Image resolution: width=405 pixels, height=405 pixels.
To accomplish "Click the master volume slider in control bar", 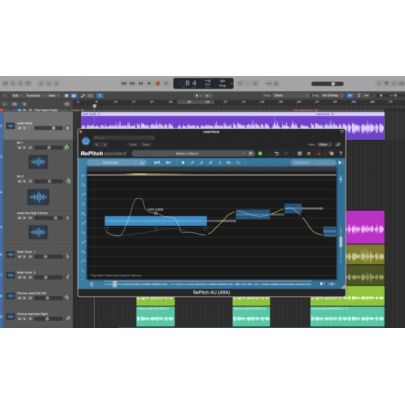I will tap(327, 84).
